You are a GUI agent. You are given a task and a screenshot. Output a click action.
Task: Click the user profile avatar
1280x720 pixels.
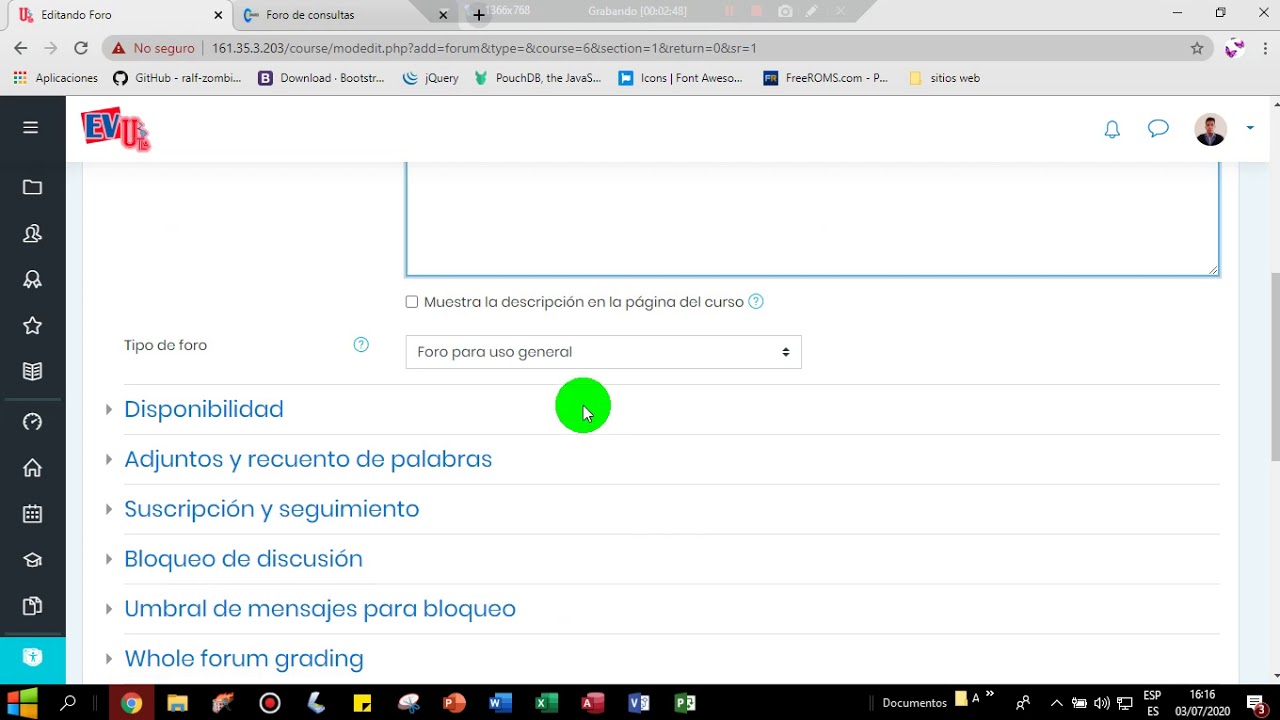click(x=1210, y=129)
